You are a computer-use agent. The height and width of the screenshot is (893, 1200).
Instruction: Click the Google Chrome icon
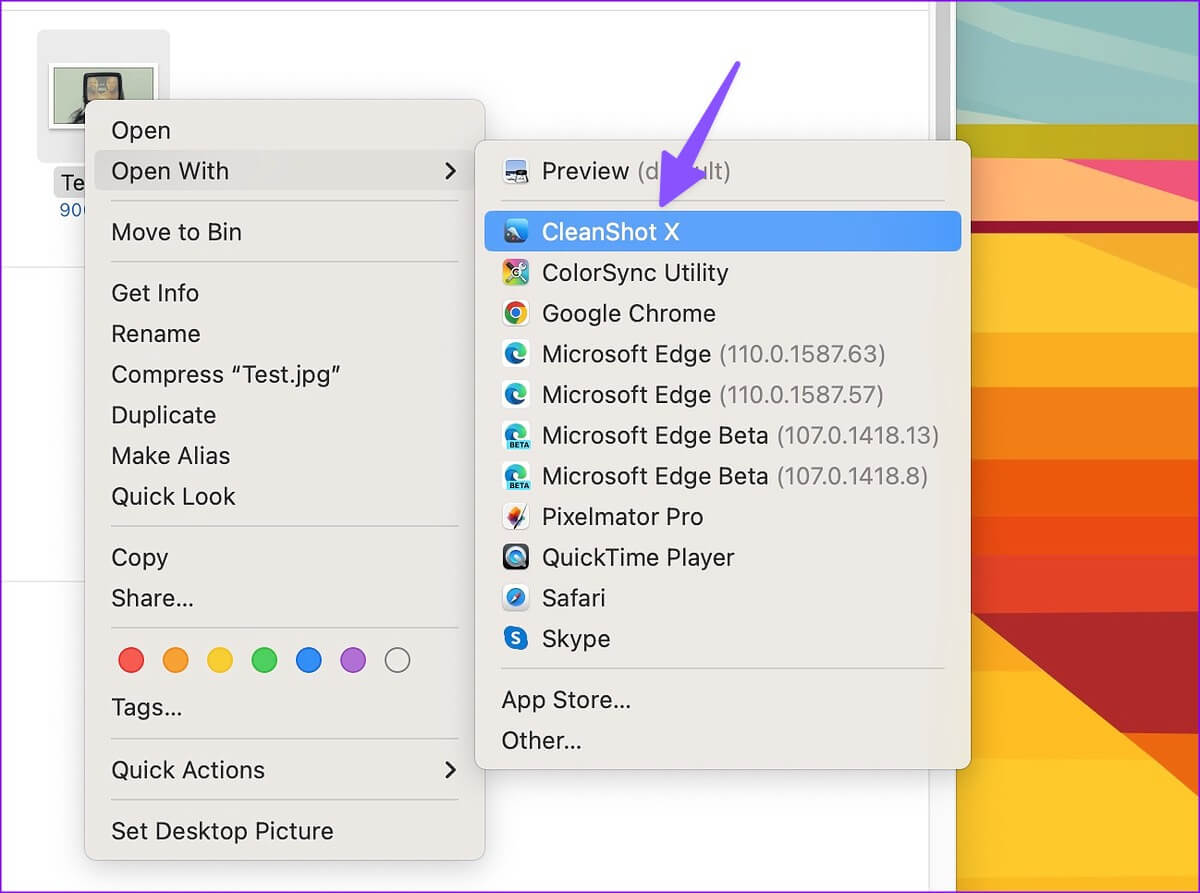[516, 314]
